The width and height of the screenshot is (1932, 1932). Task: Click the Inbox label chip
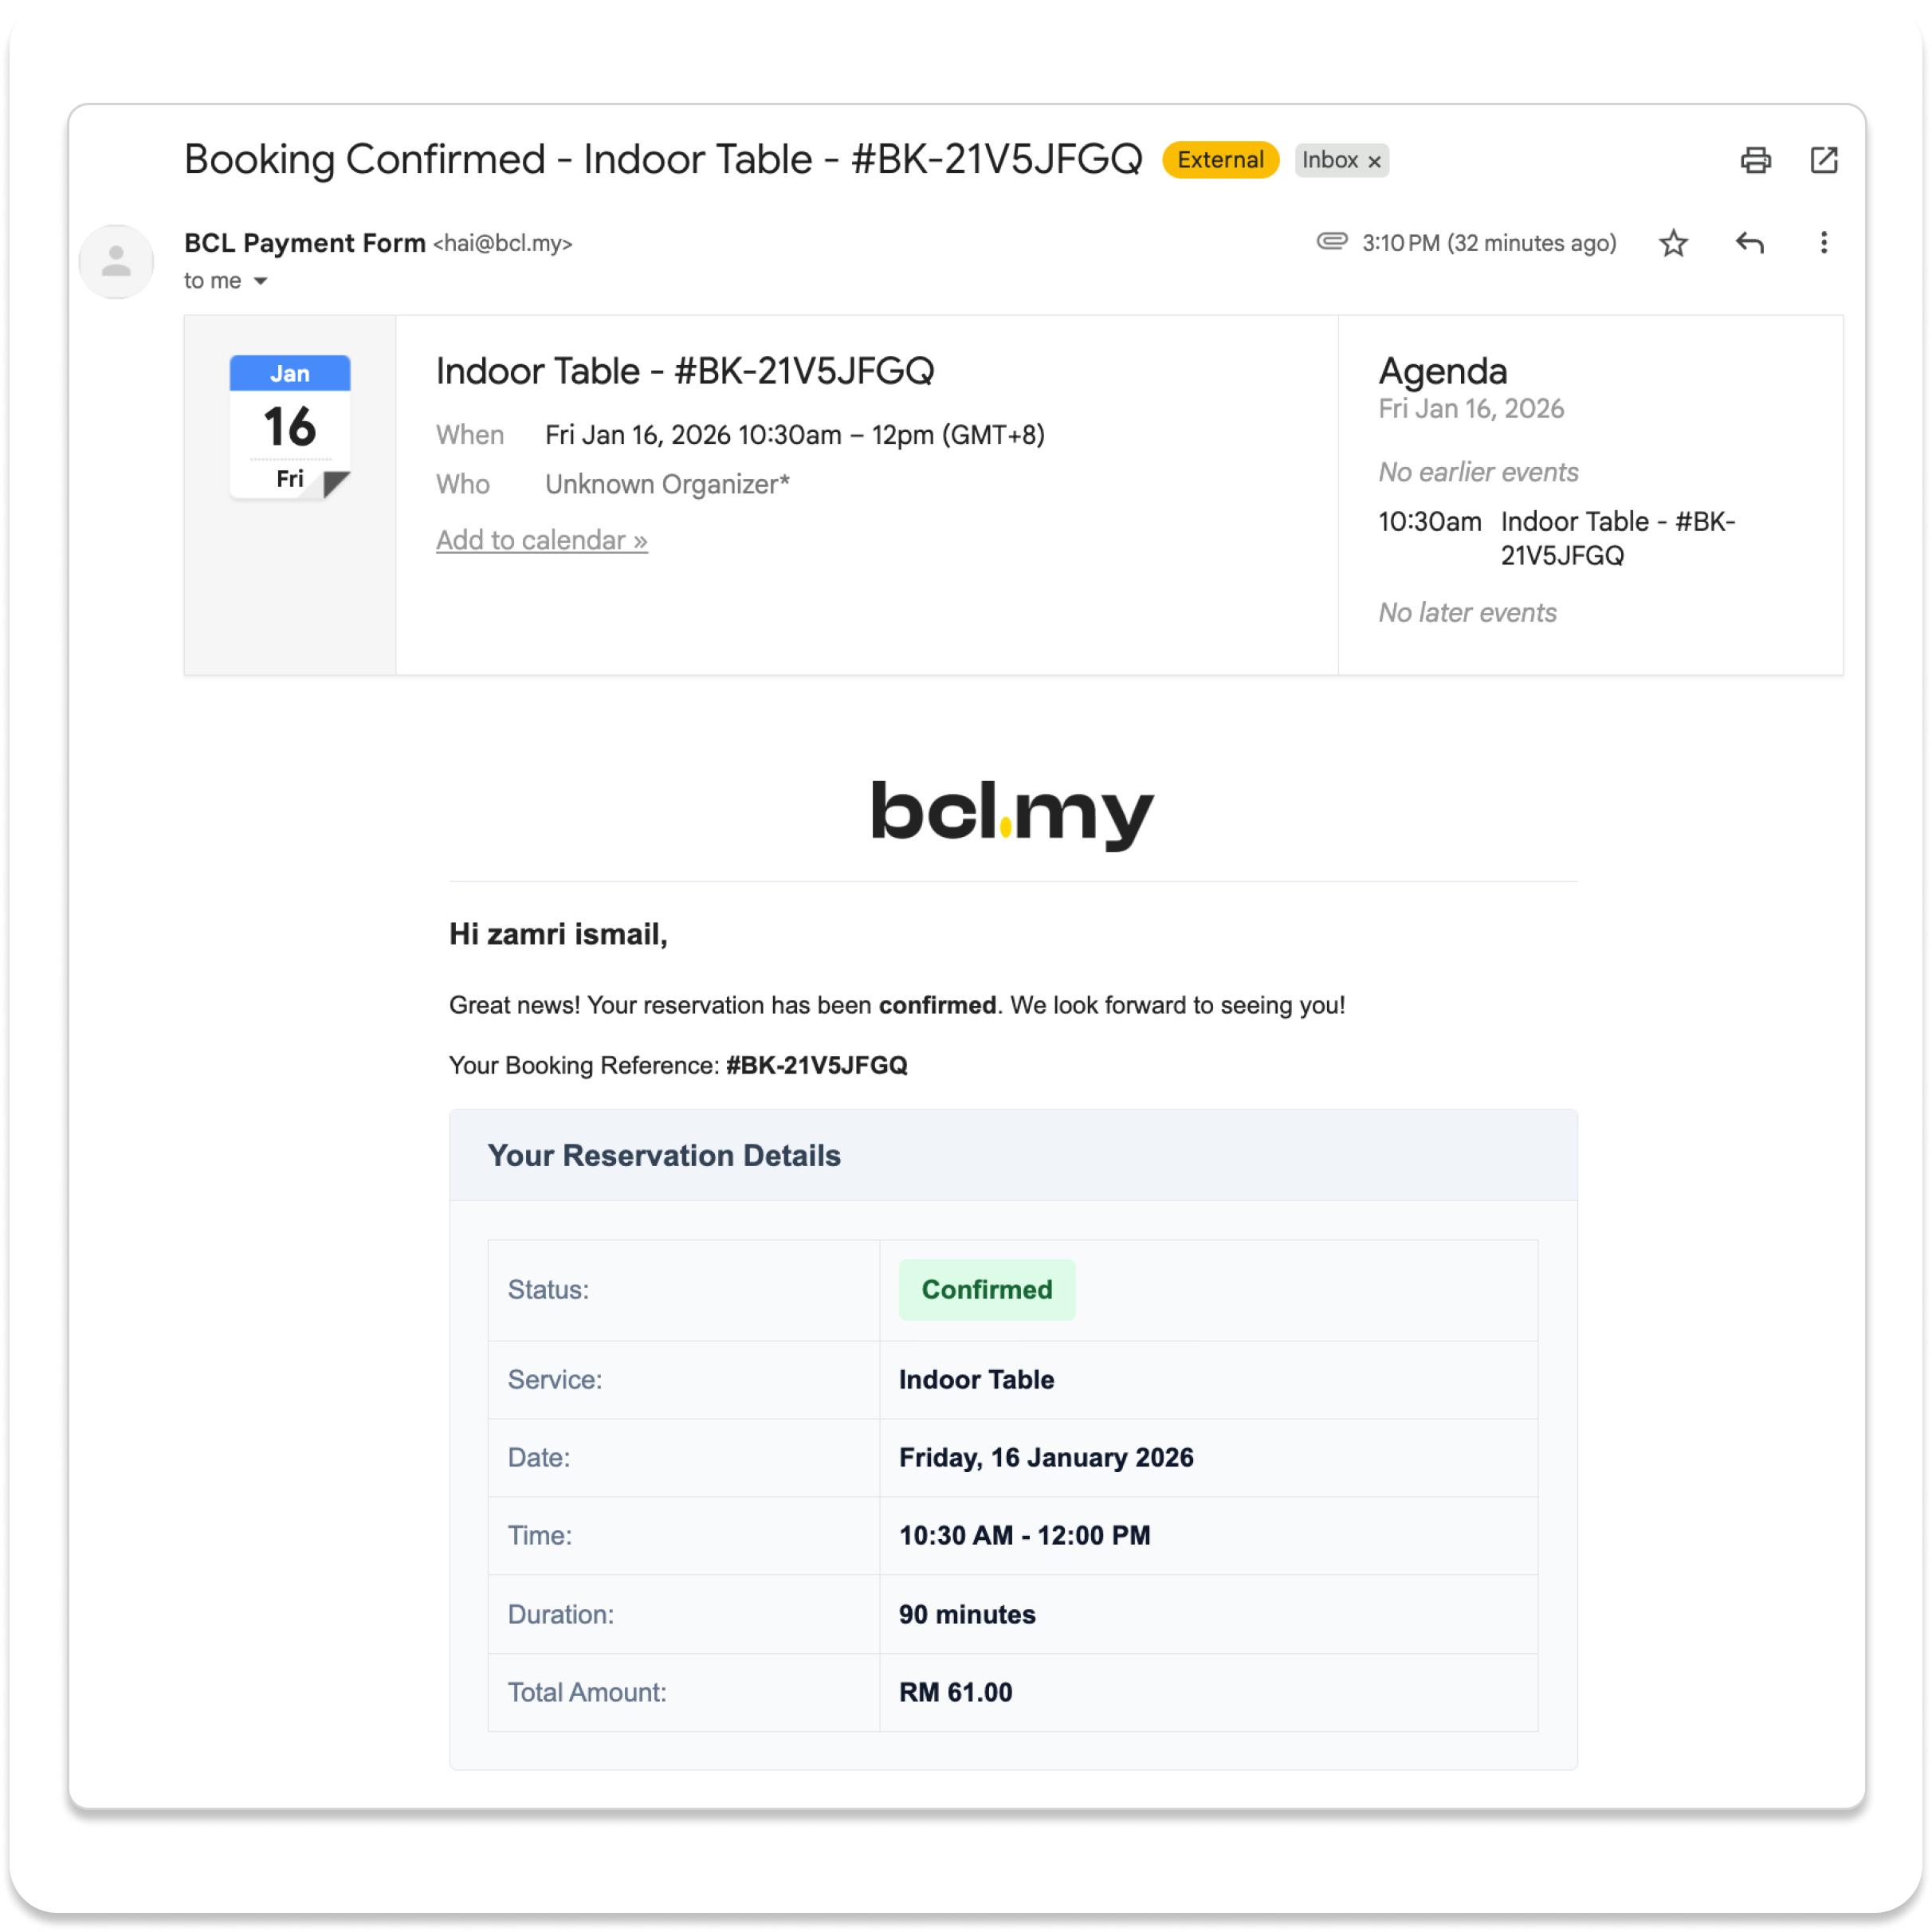coord(1329,160)
